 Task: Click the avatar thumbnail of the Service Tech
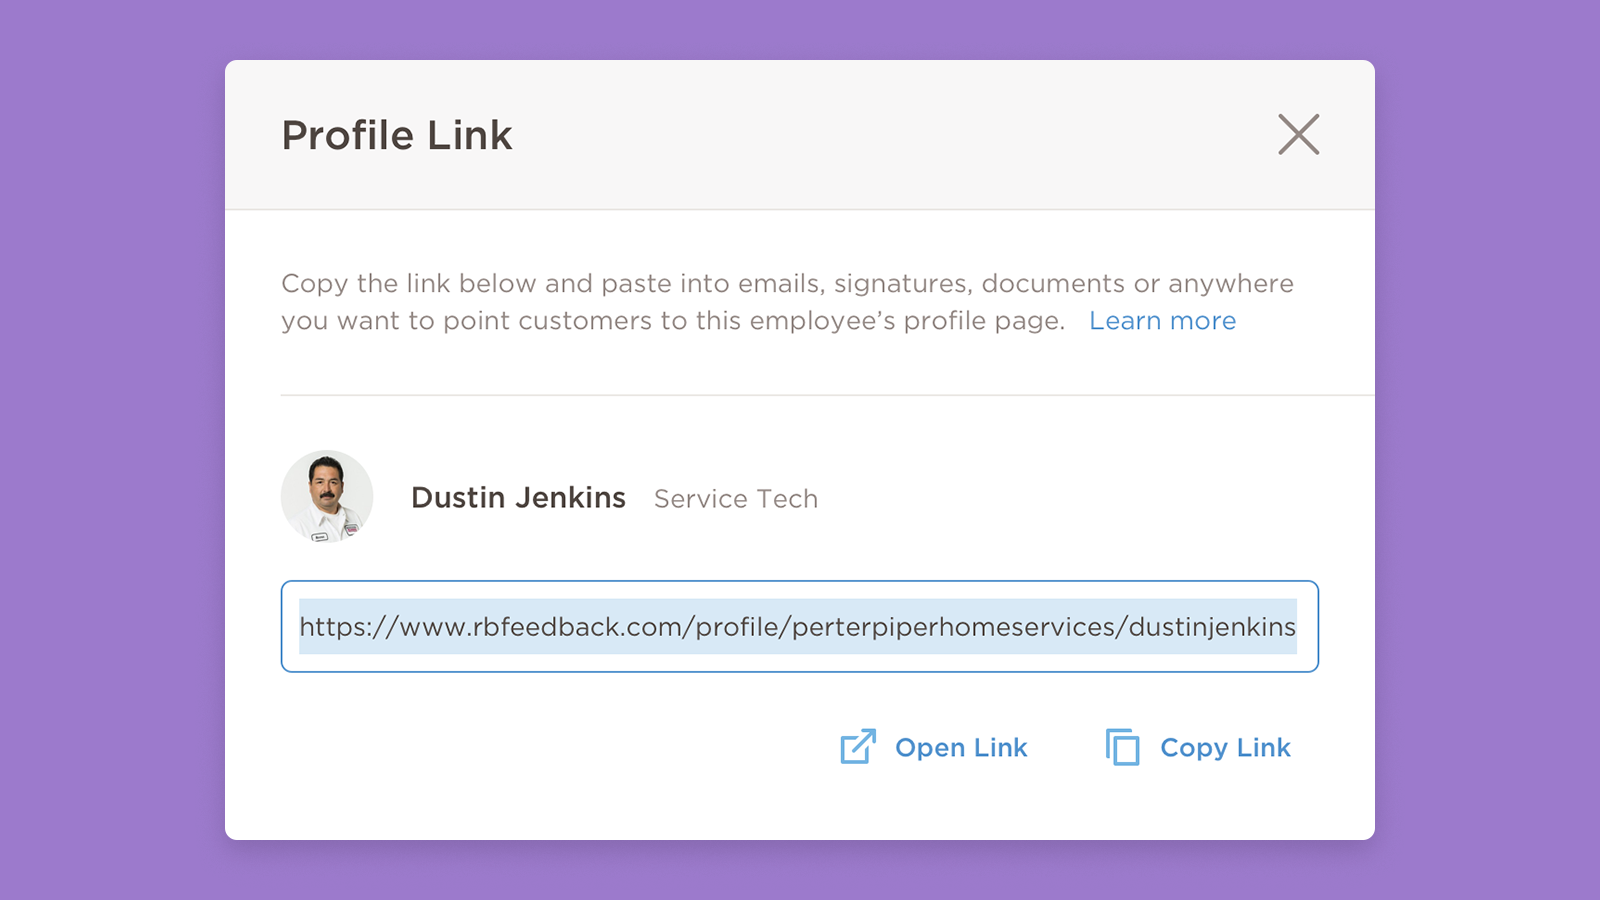click(326, 497)
